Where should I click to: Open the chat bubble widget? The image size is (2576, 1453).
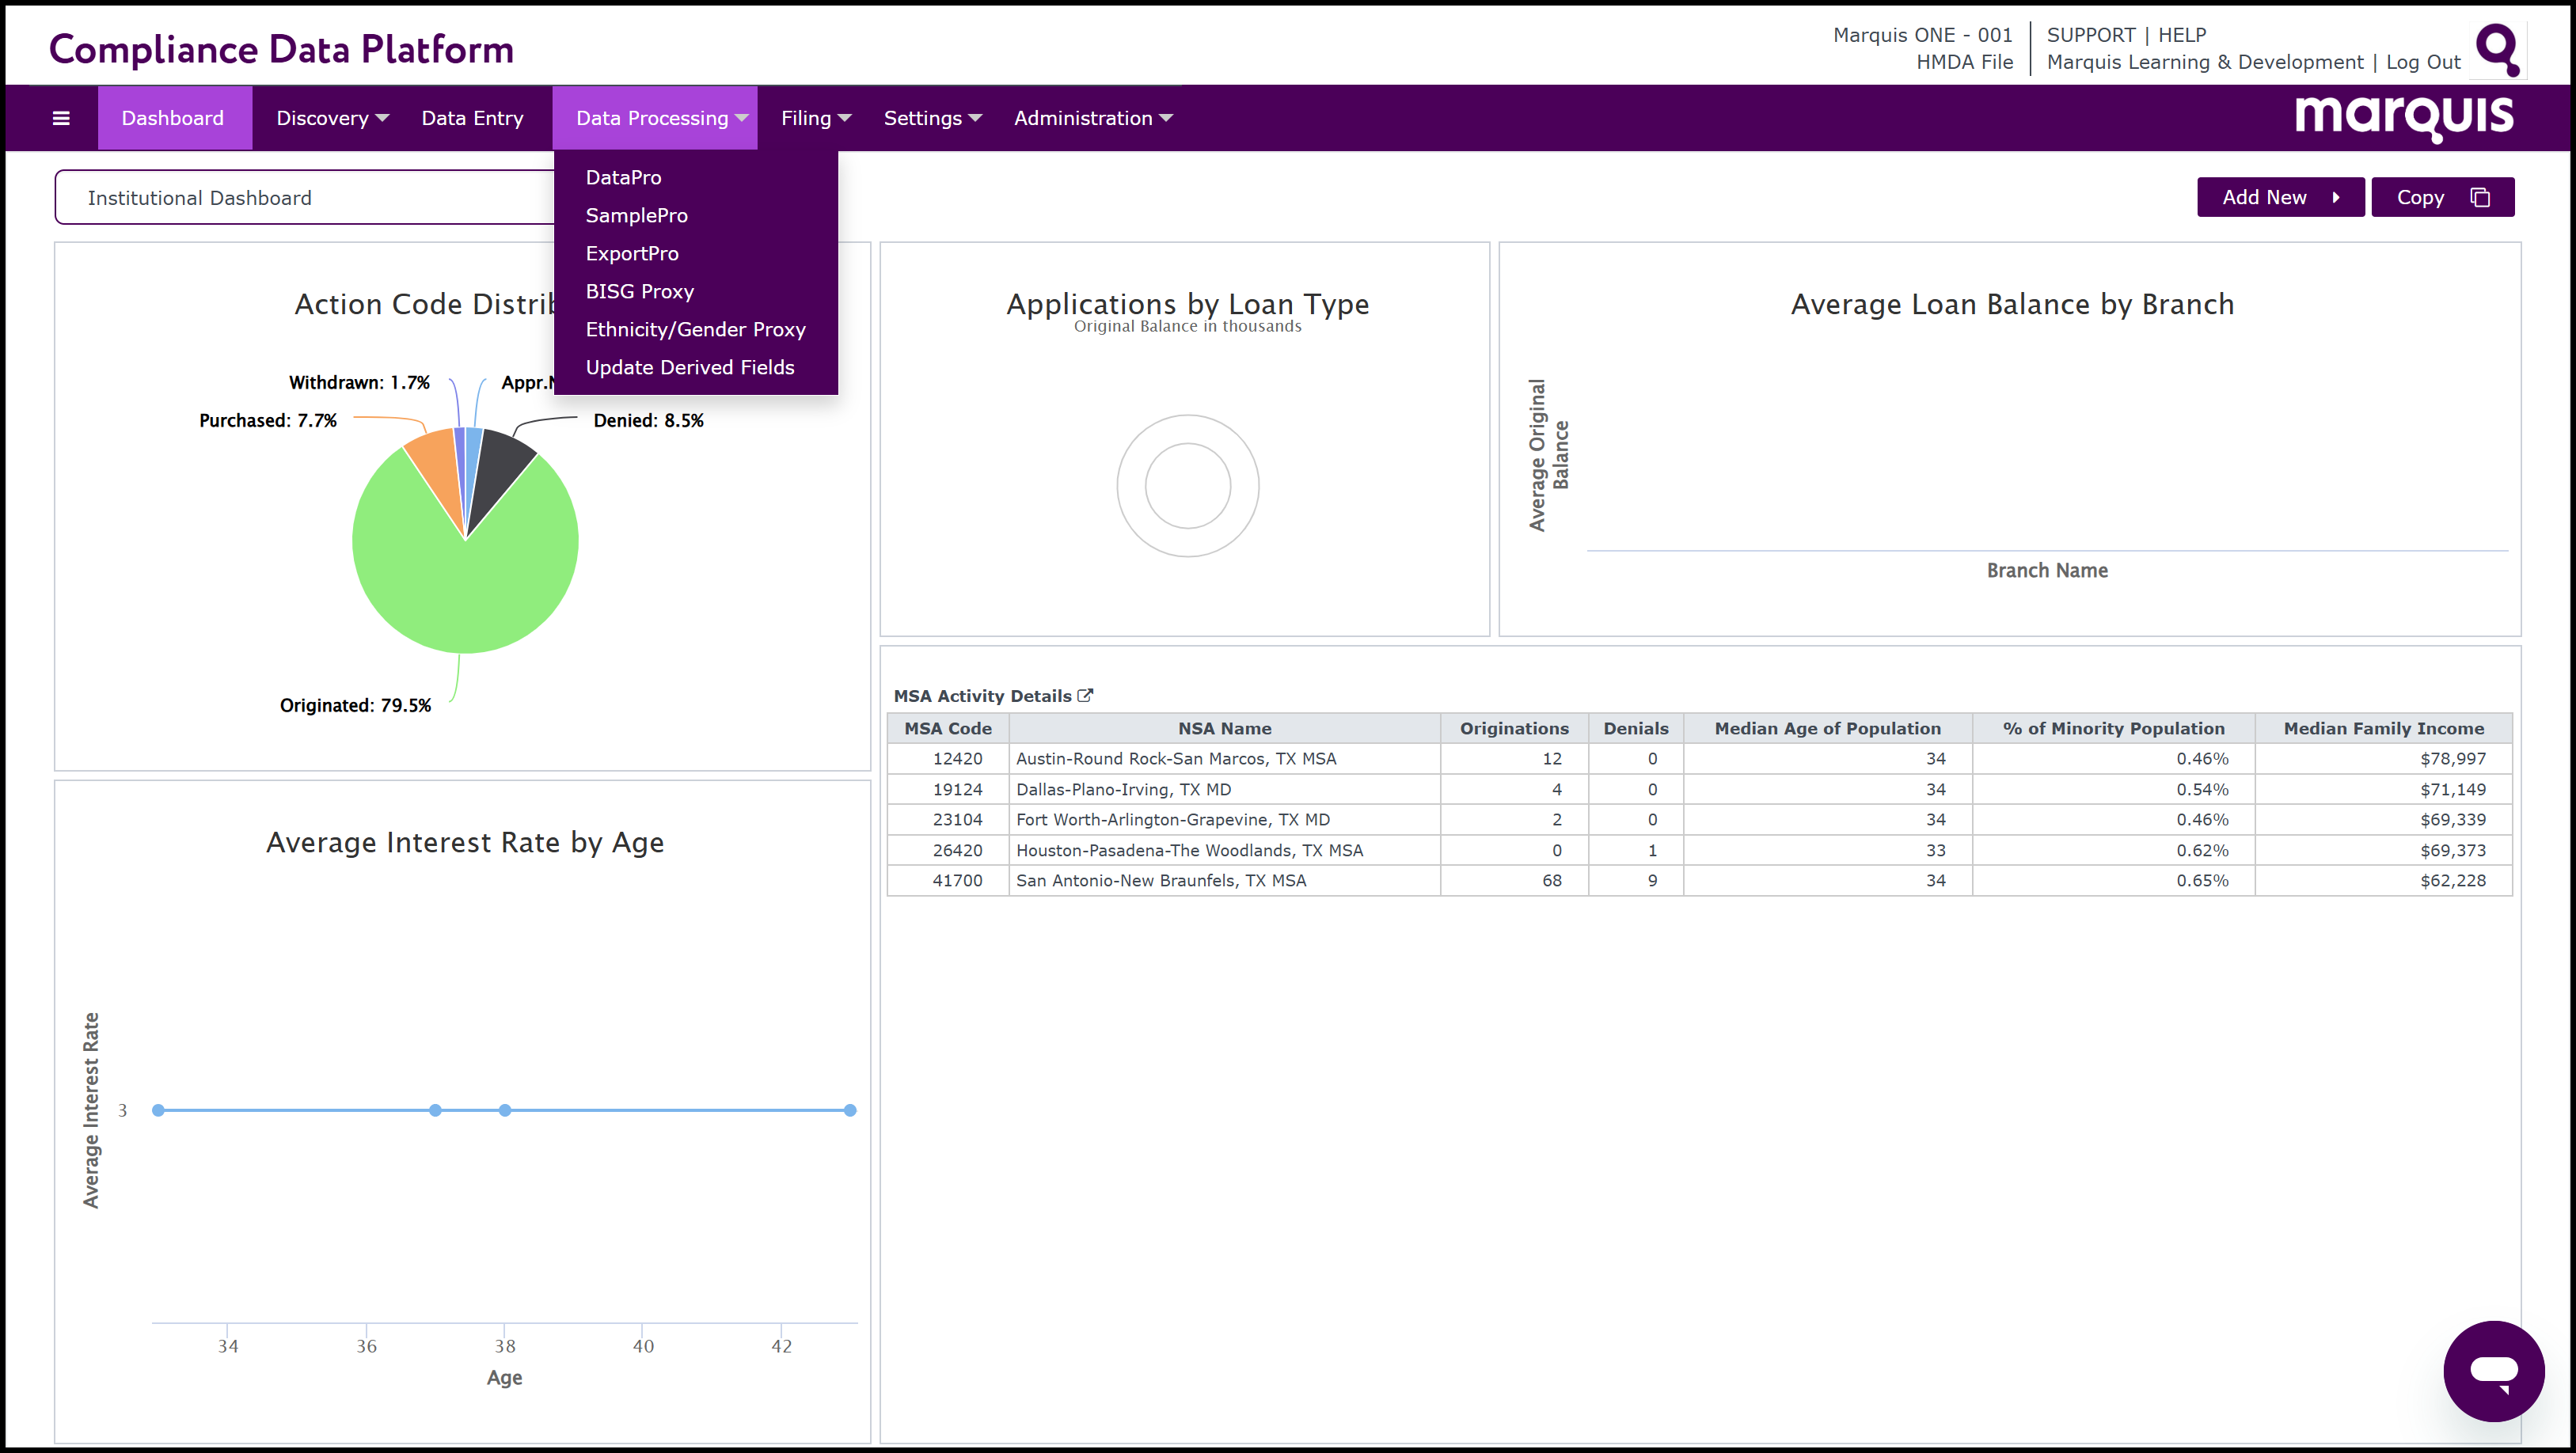click(2493, 1370)
